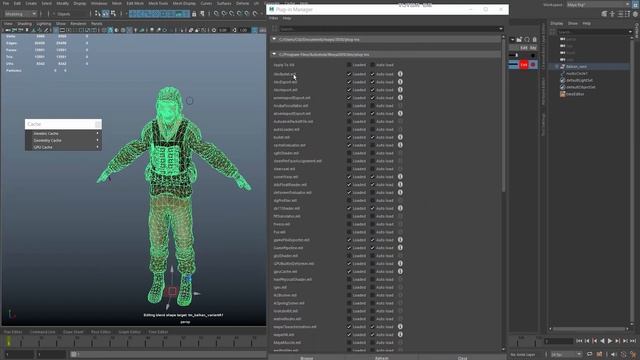The image size is (640, 360).
Task: Expand the GPU Cache submenu
Action: (x=63, y=147)
